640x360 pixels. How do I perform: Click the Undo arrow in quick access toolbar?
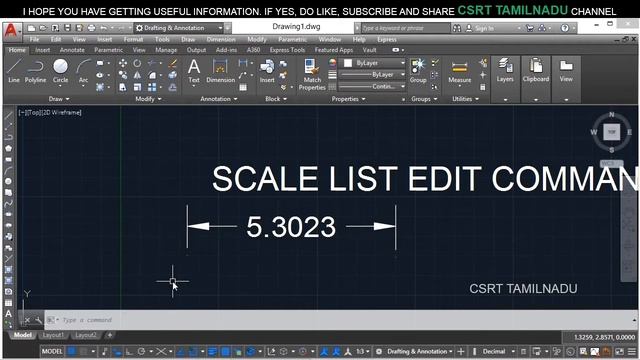(x=104, y=28)
